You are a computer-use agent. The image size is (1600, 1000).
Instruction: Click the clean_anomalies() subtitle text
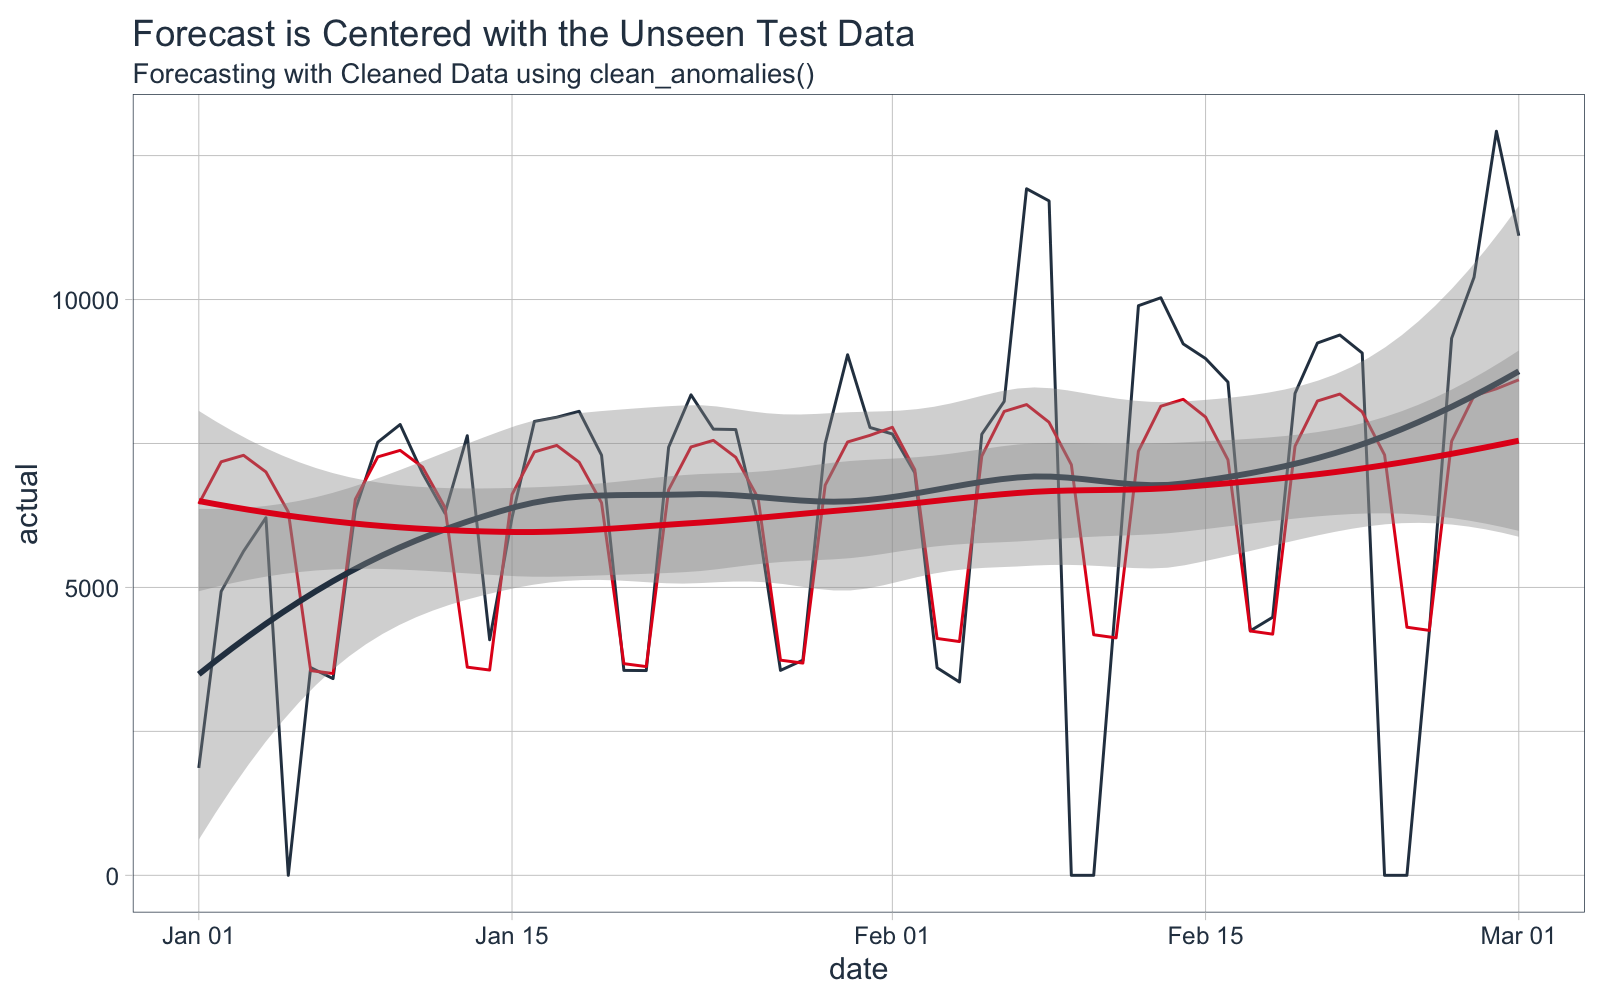(472, 74)
